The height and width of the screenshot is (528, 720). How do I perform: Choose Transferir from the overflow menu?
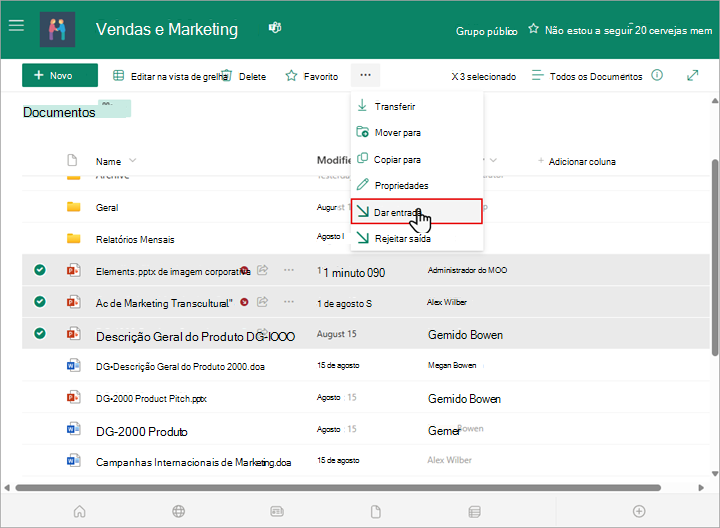(417, 106)
